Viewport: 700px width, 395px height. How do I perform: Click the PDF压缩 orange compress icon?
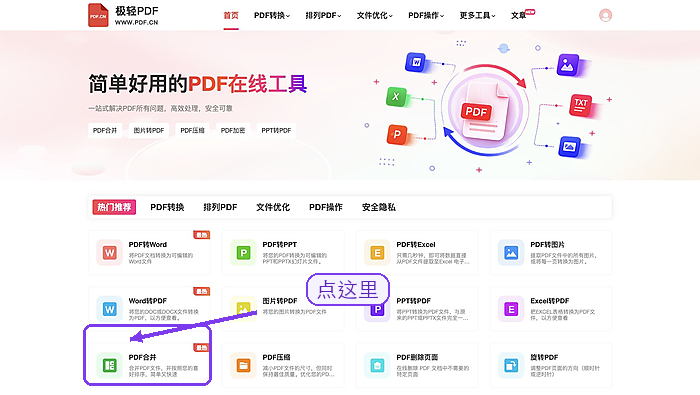point(243,365)
